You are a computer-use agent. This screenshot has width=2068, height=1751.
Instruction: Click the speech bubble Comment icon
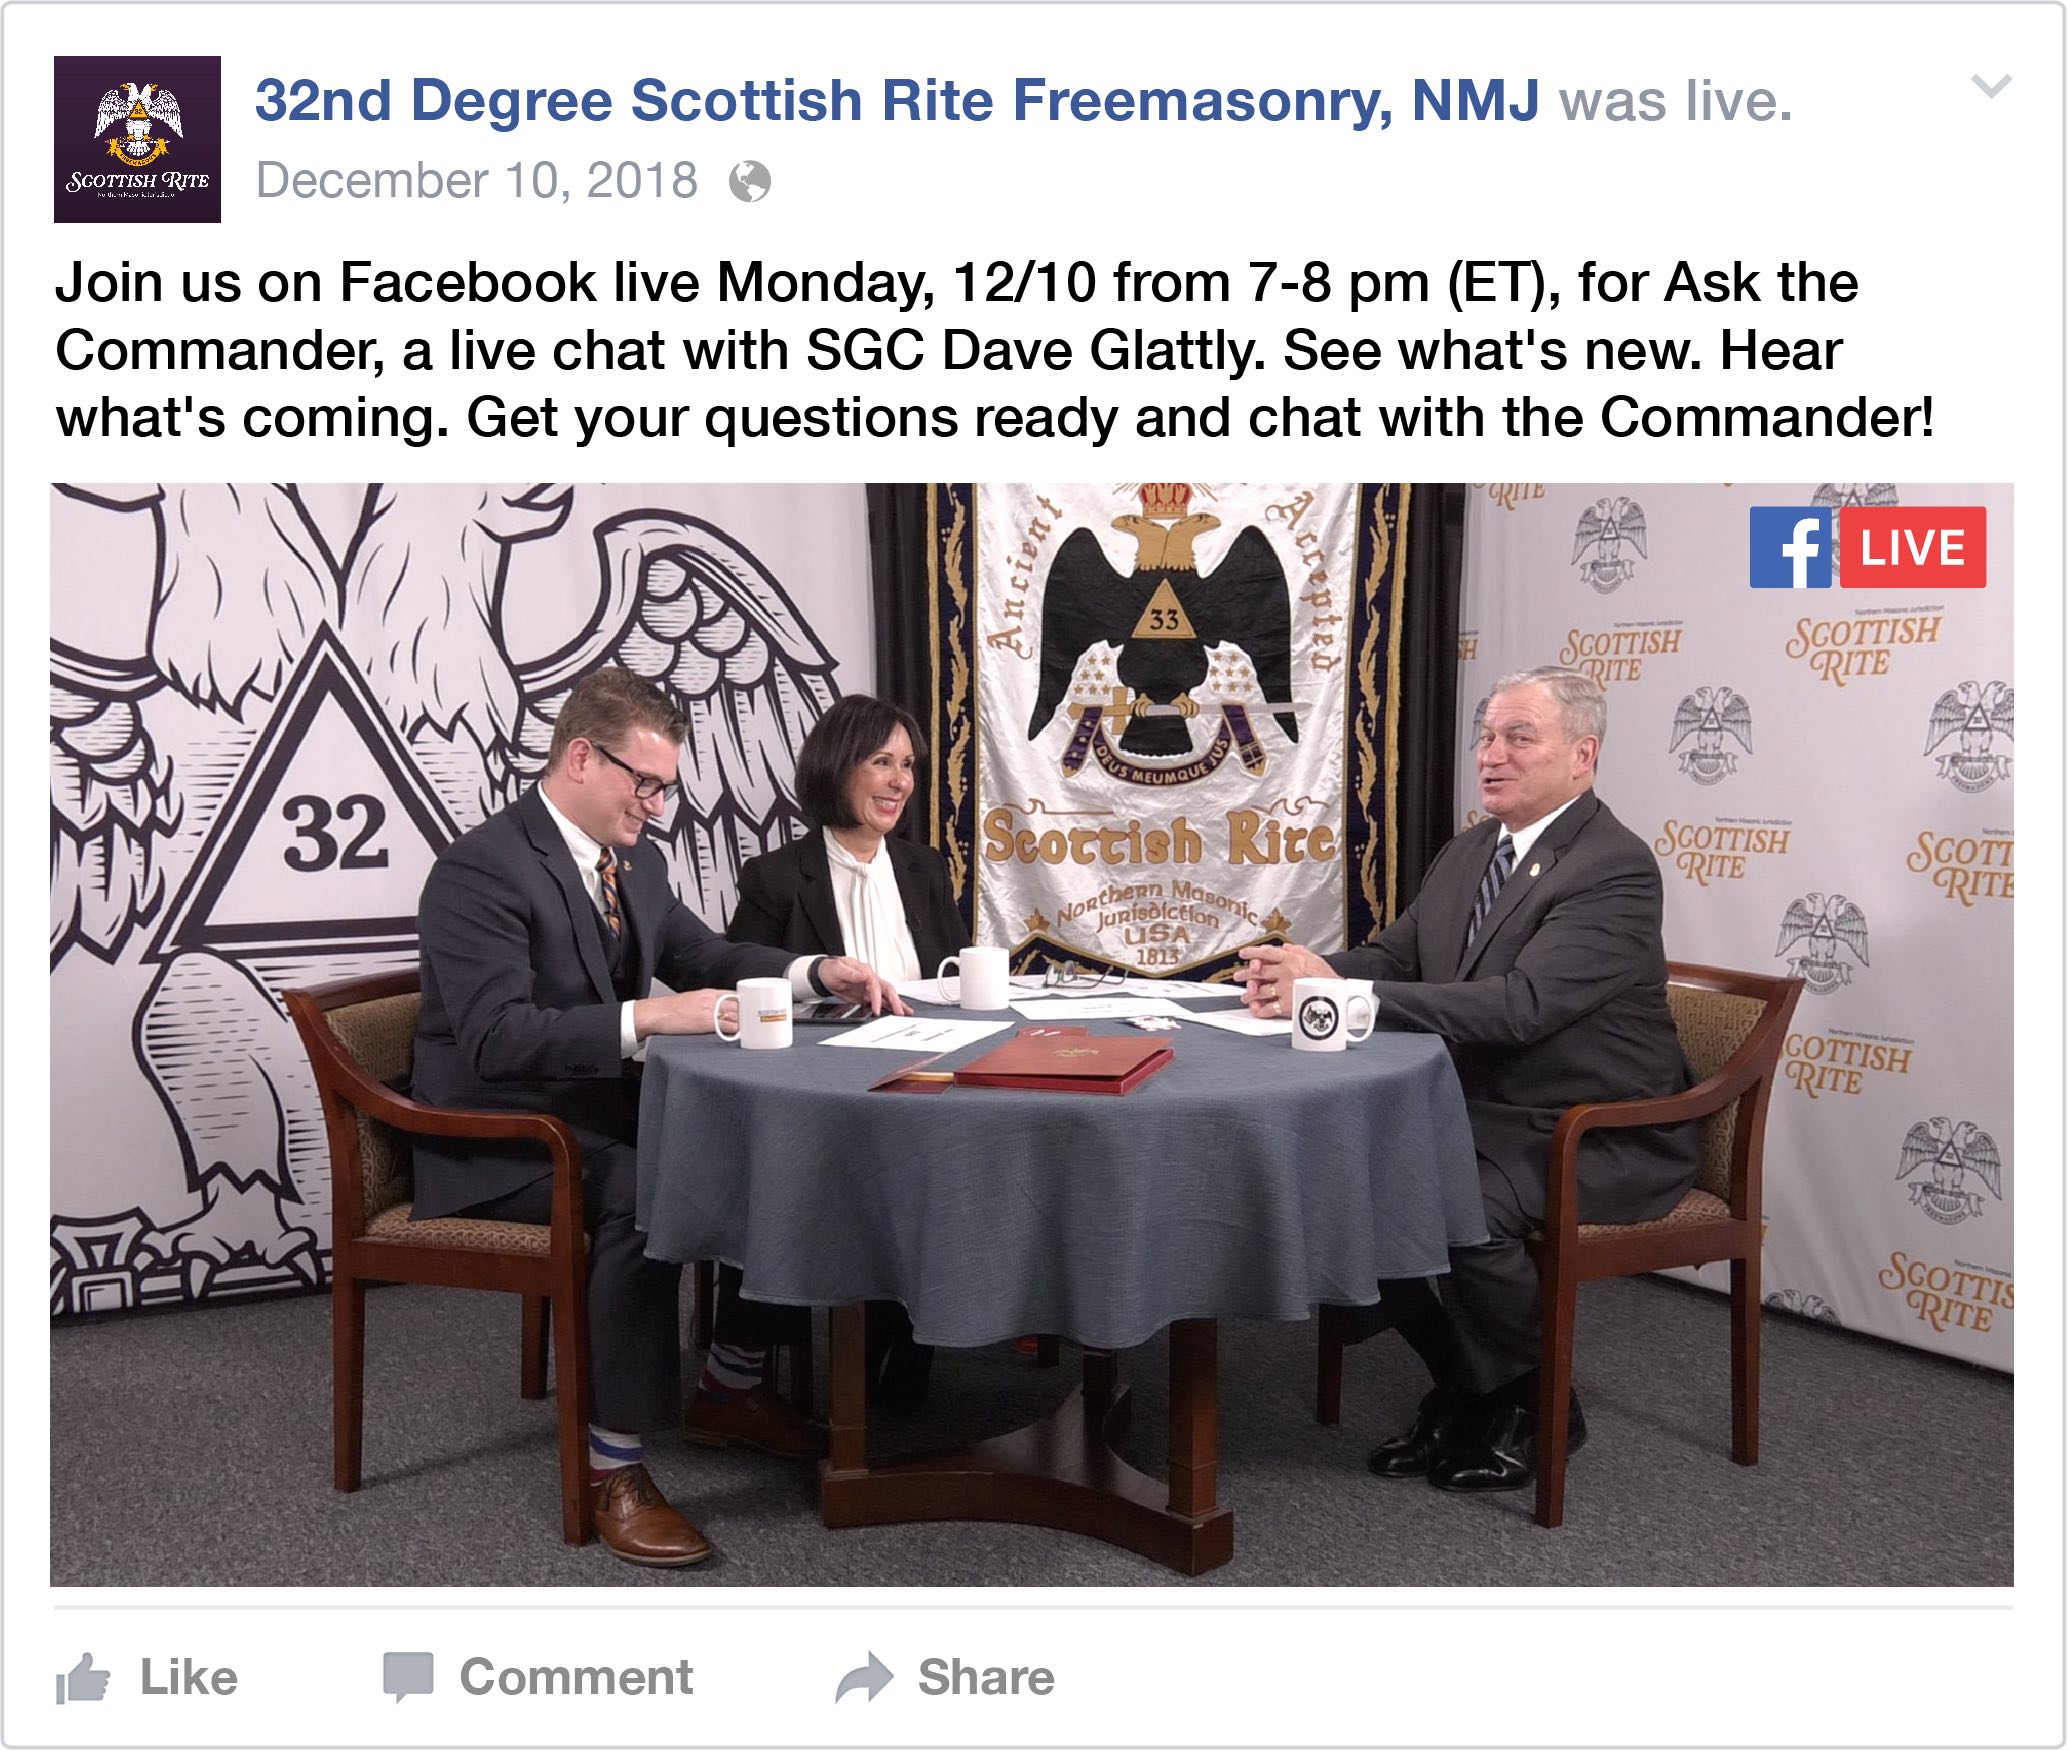[x=408, y=1677]
